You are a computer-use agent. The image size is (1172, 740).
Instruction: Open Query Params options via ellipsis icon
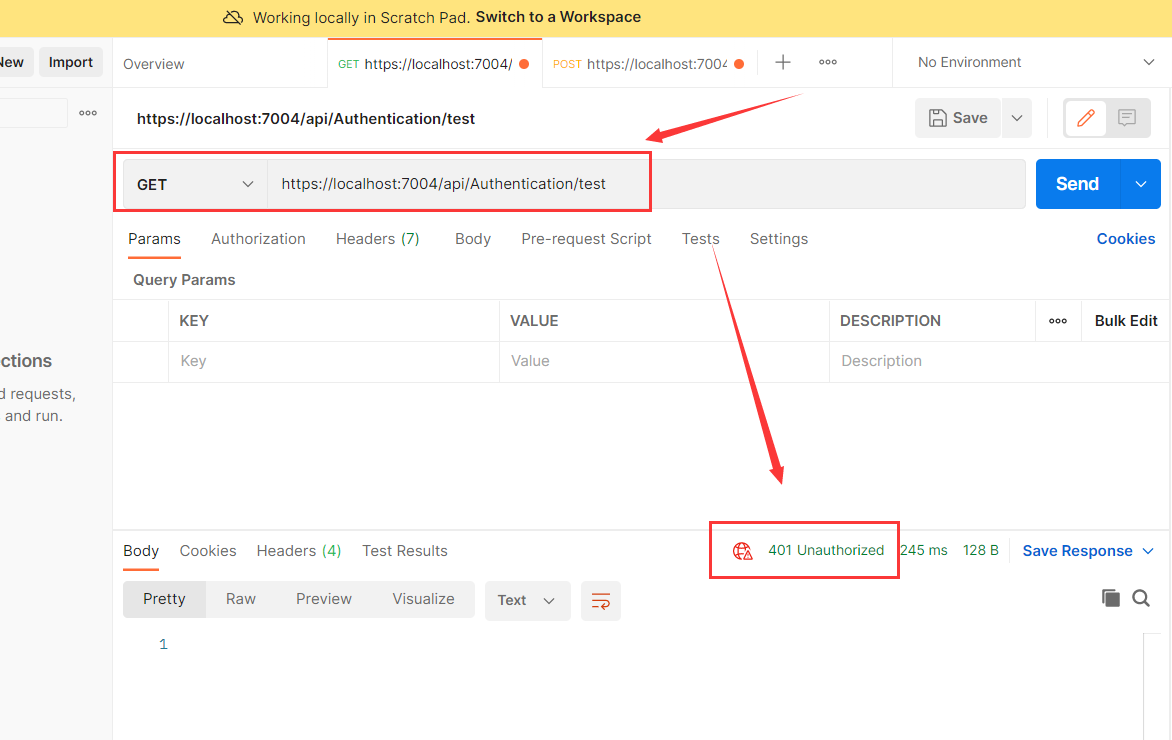[x=1058, y=320]
